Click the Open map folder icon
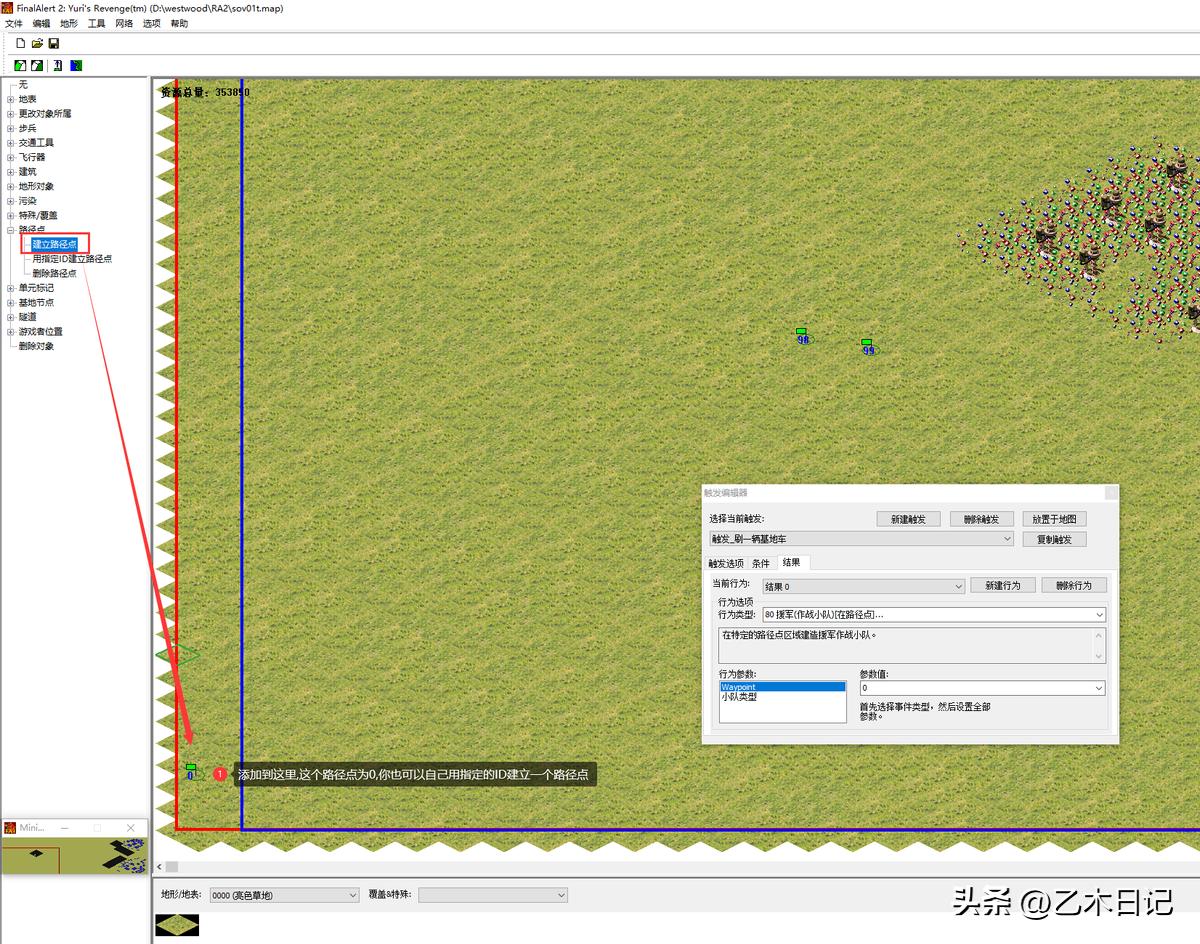Image resolution: width=1200 pixels, height=944 pixels. point(37,44)
